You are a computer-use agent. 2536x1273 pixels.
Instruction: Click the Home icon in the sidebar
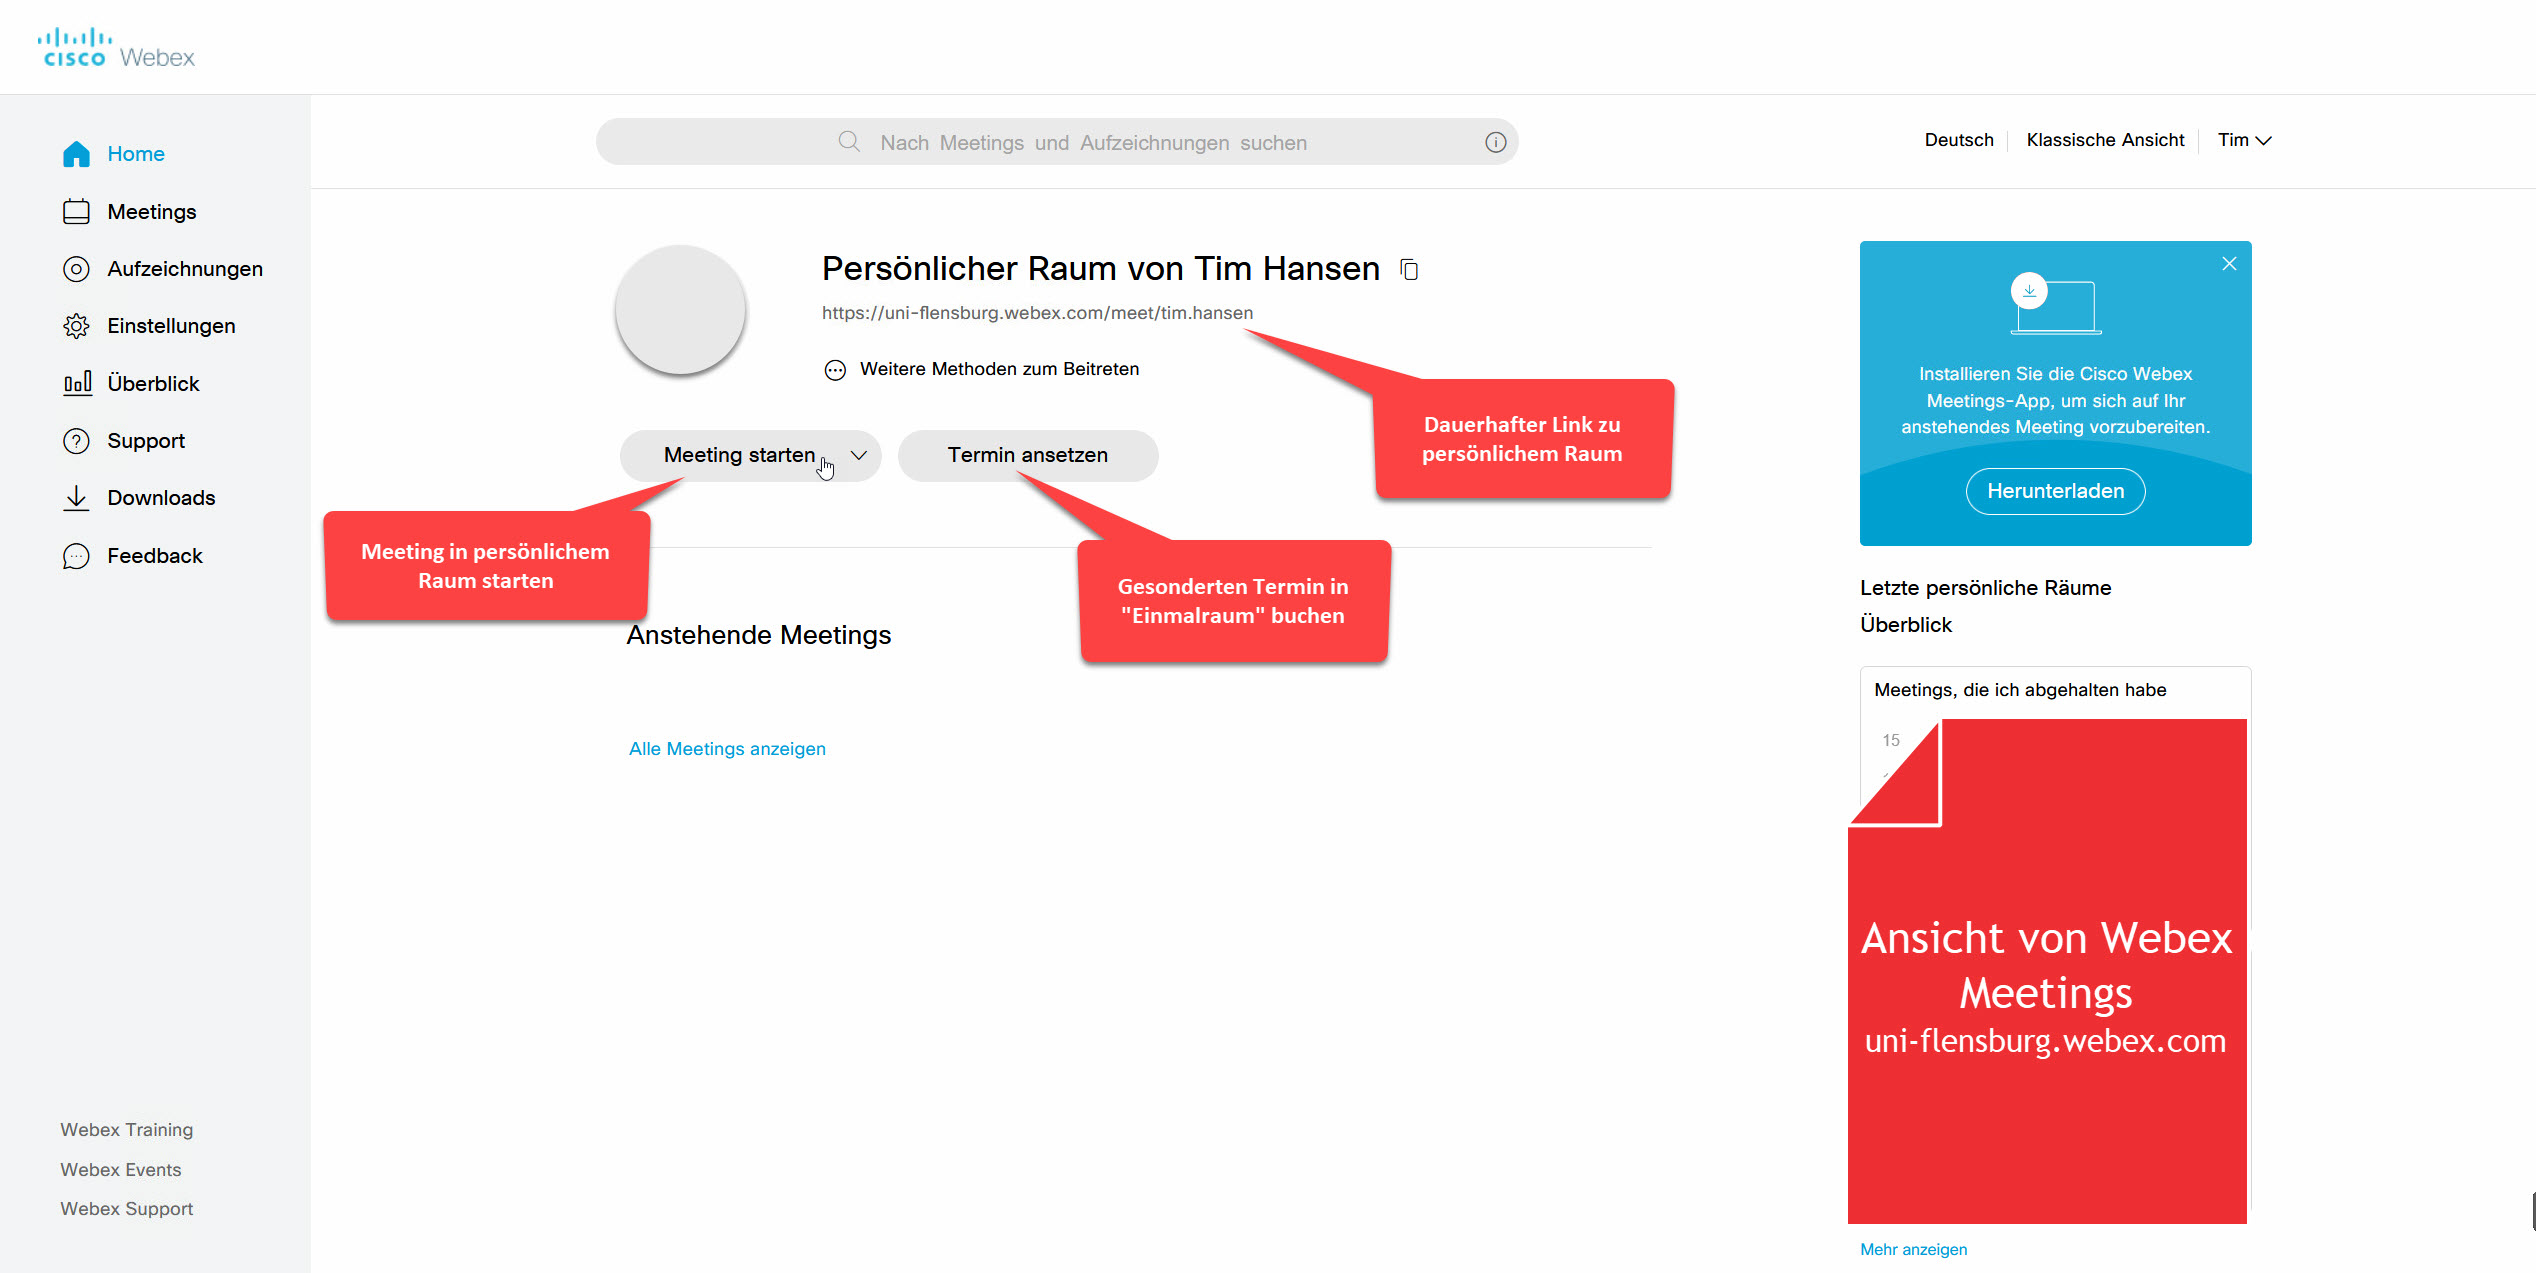76,154
